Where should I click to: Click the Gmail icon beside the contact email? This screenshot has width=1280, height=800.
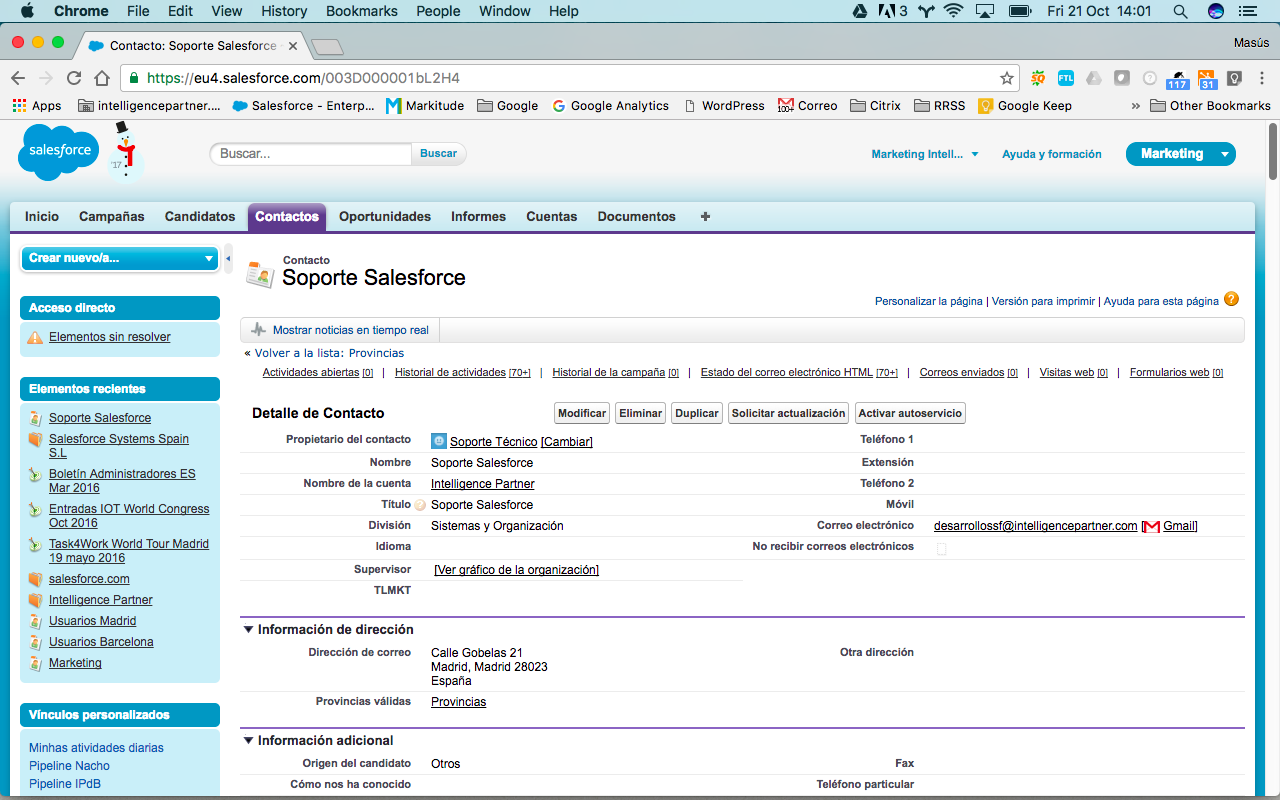coord(1151,526)
